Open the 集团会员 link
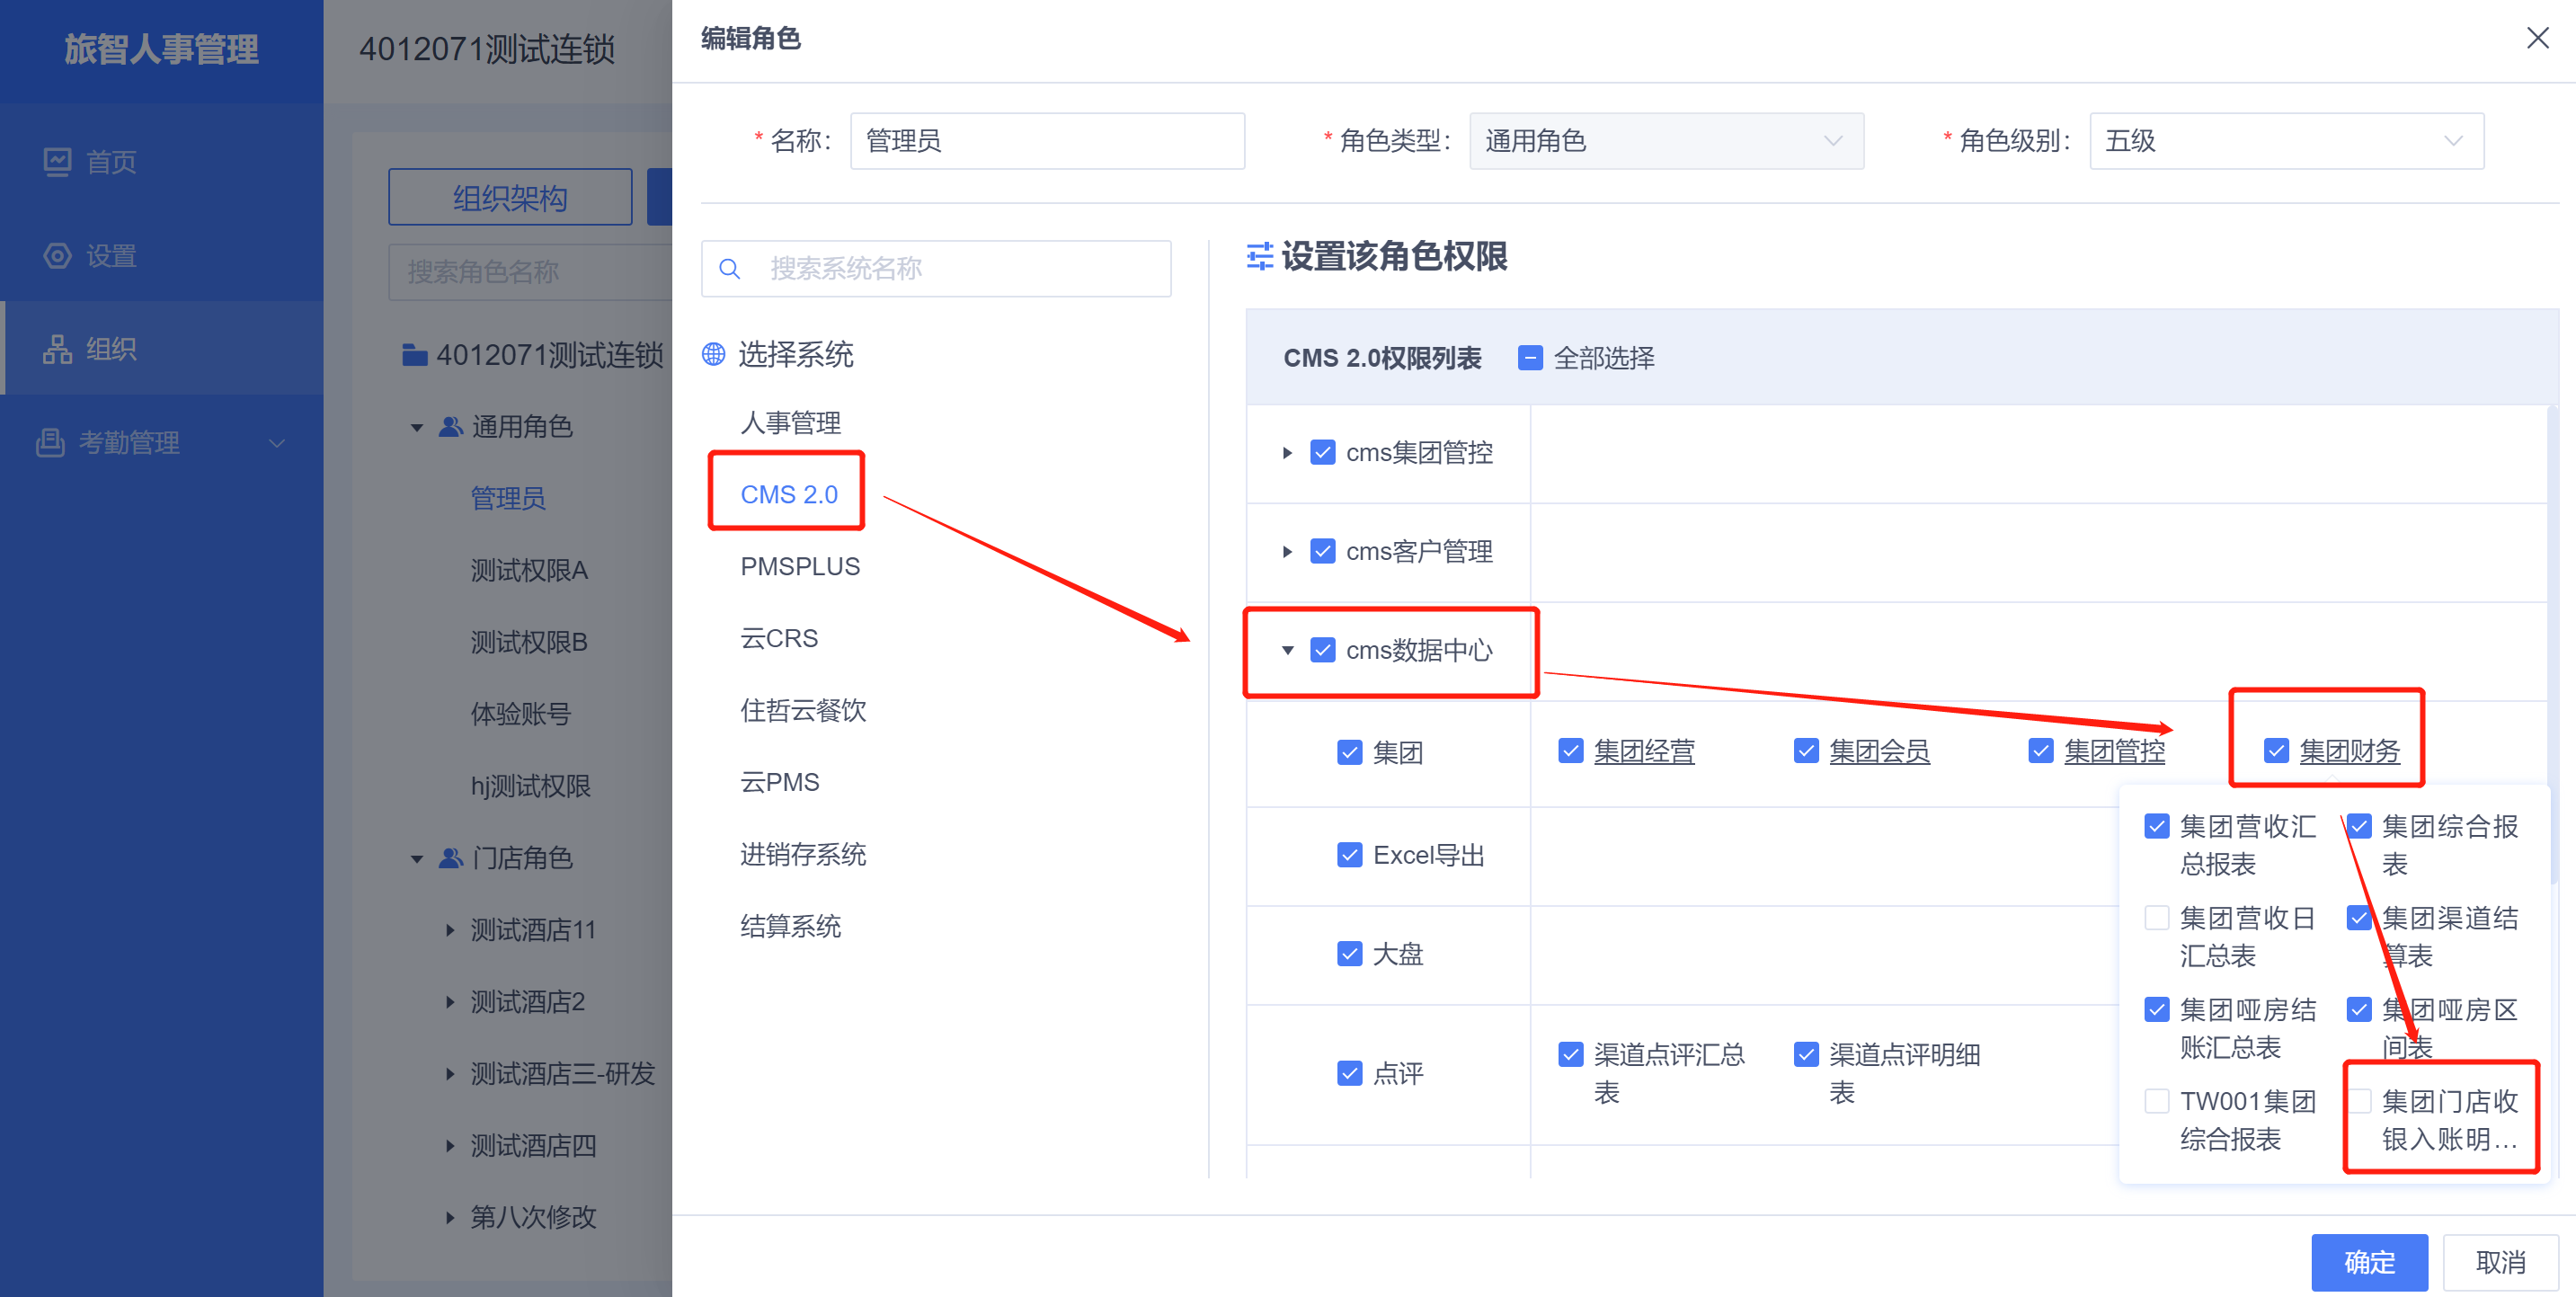The image size is (2576, 1297). click(x=1879, y=751)
